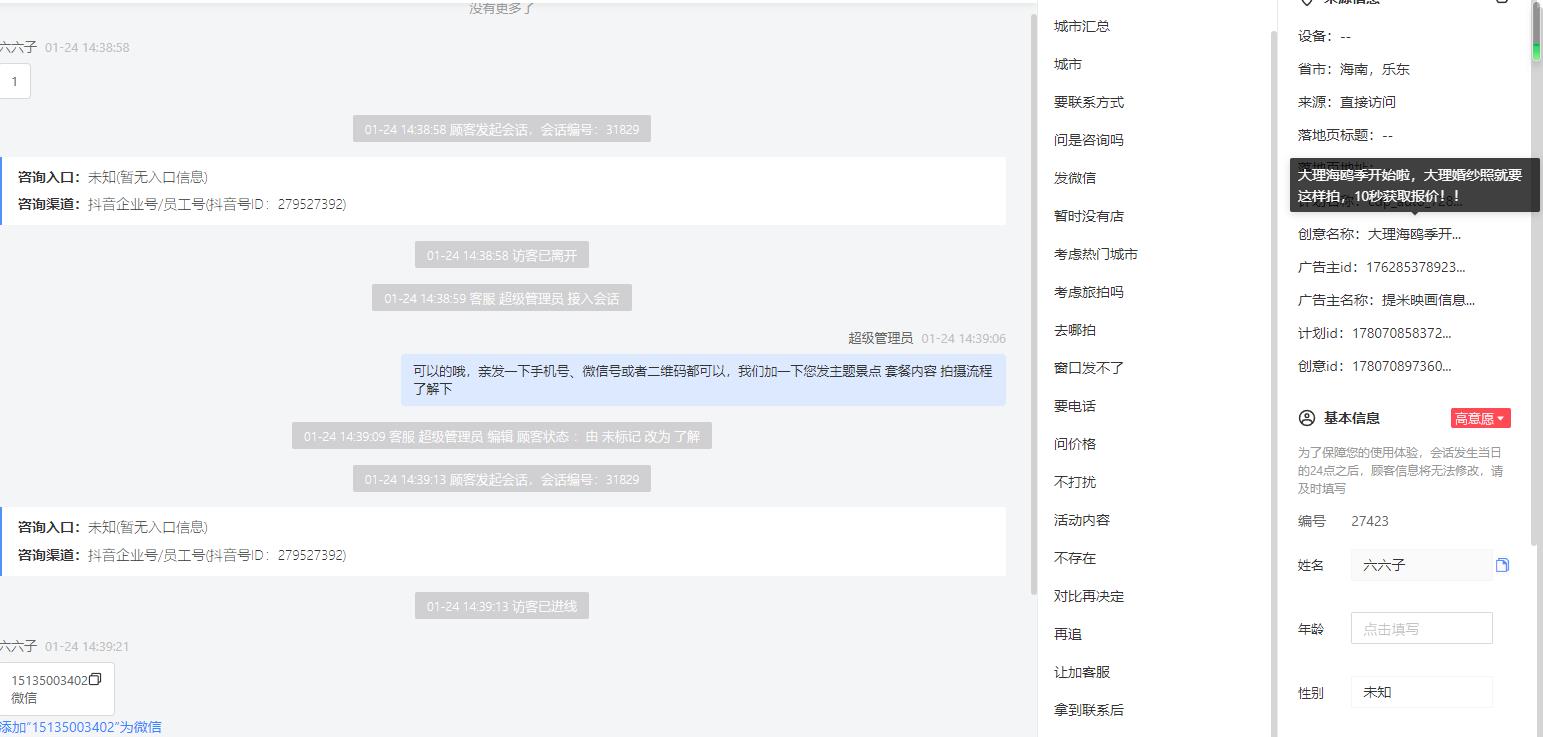Click the green scrollbar in the info panel

[1537, 30]
